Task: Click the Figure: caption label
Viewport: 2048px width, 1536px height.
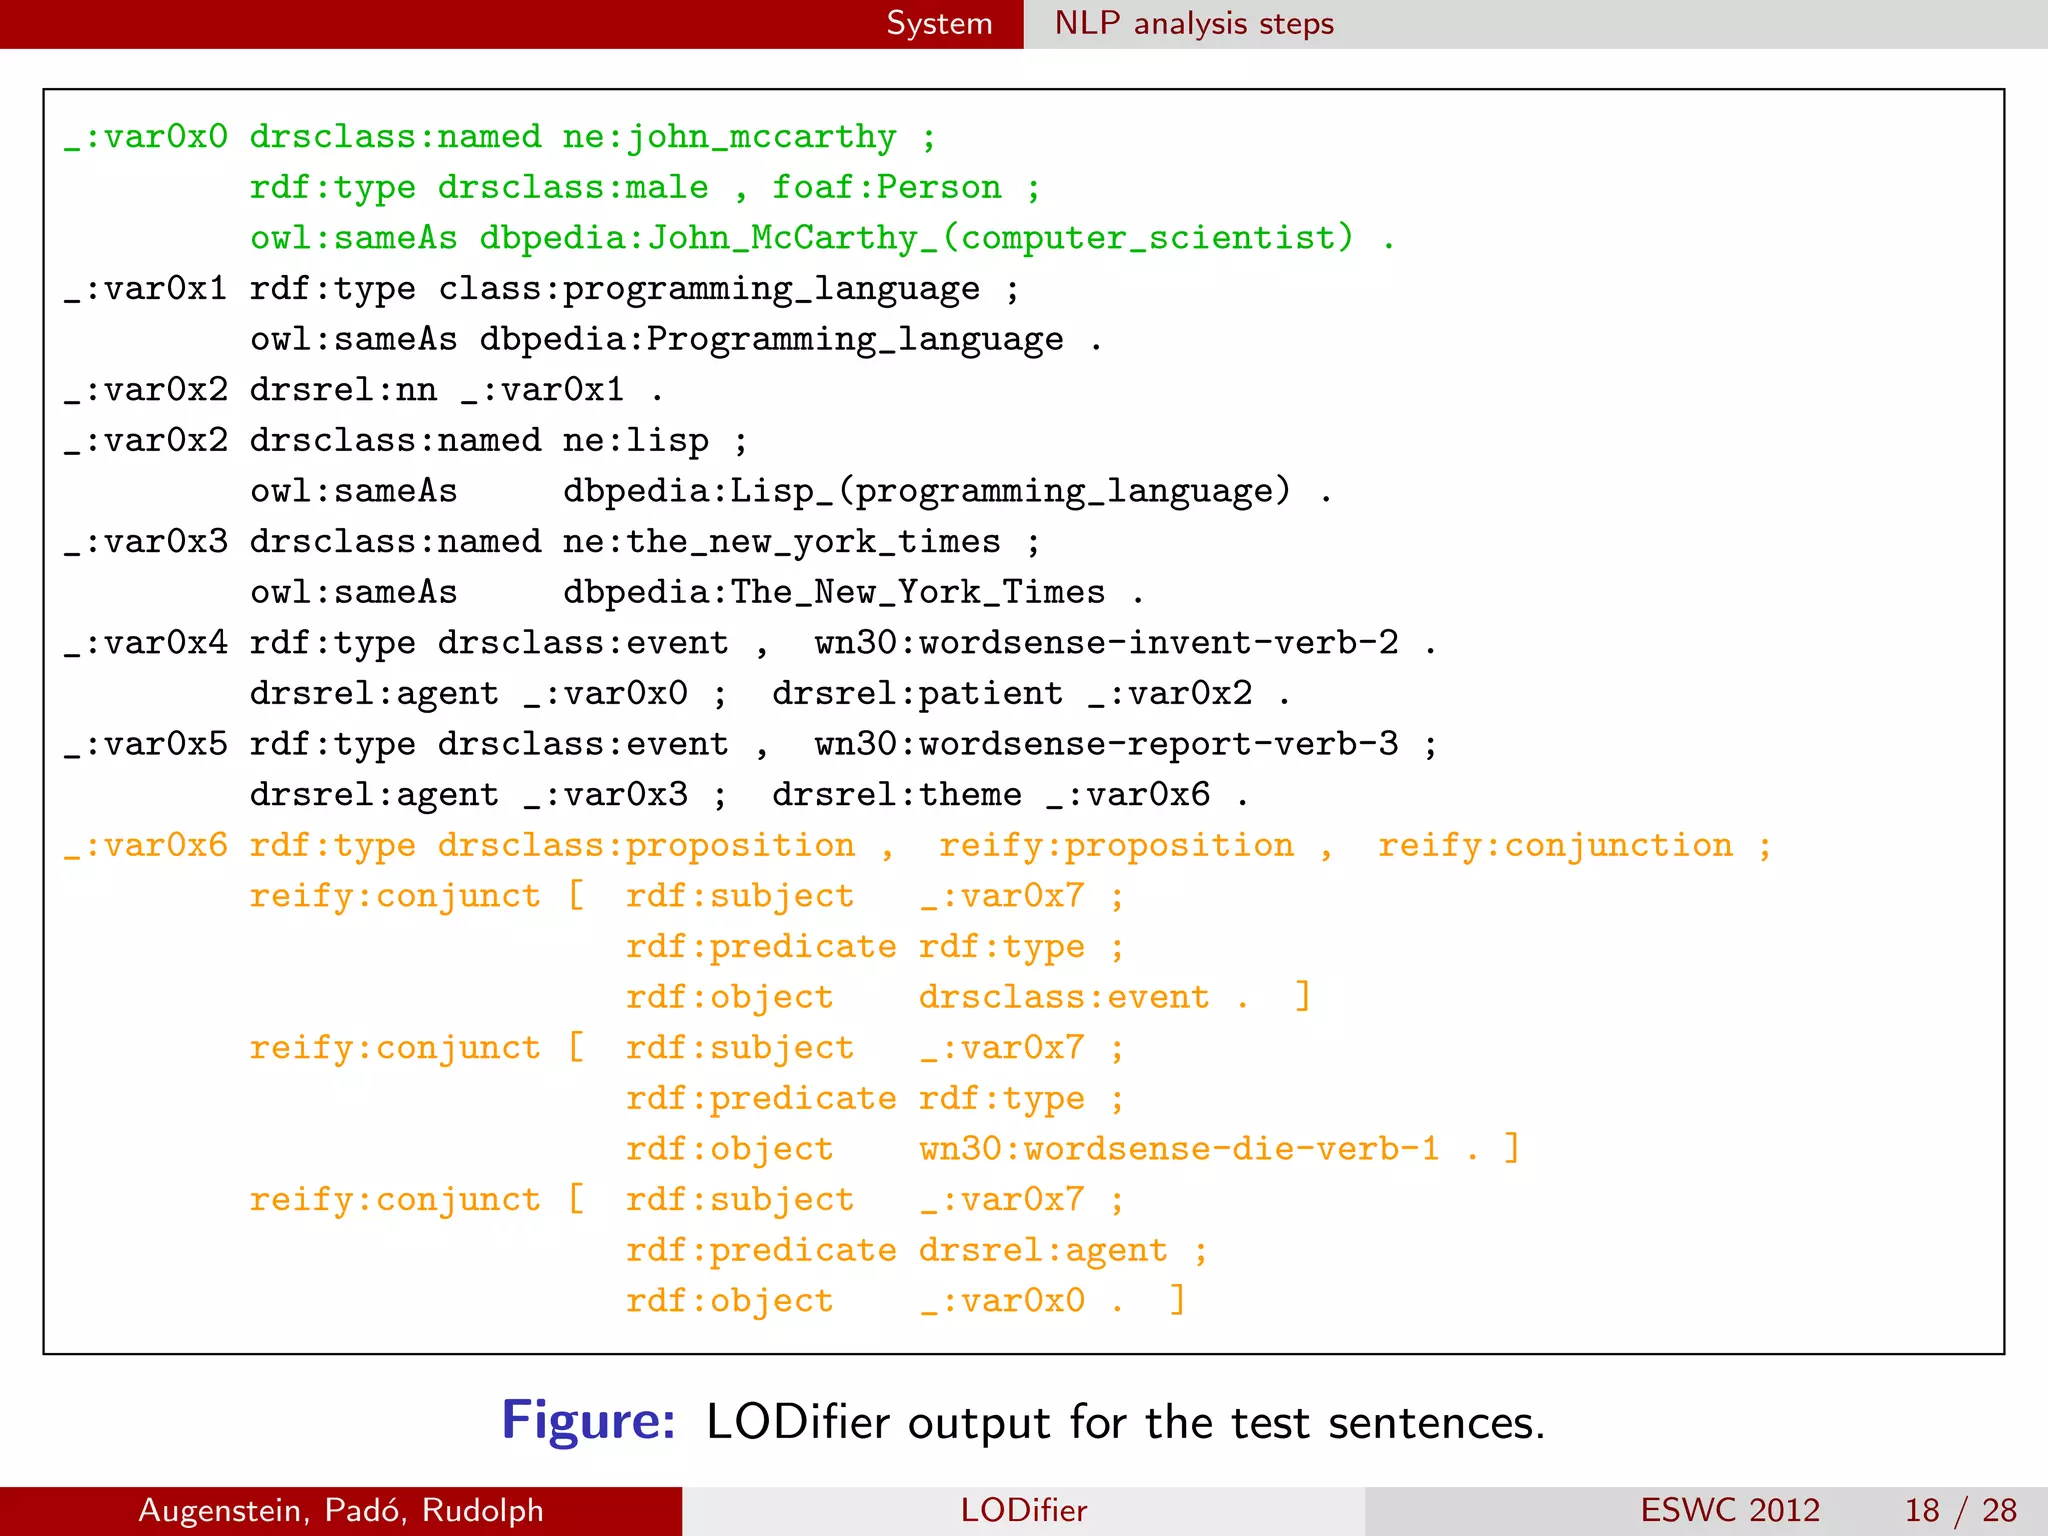Action: (589, 1421)
